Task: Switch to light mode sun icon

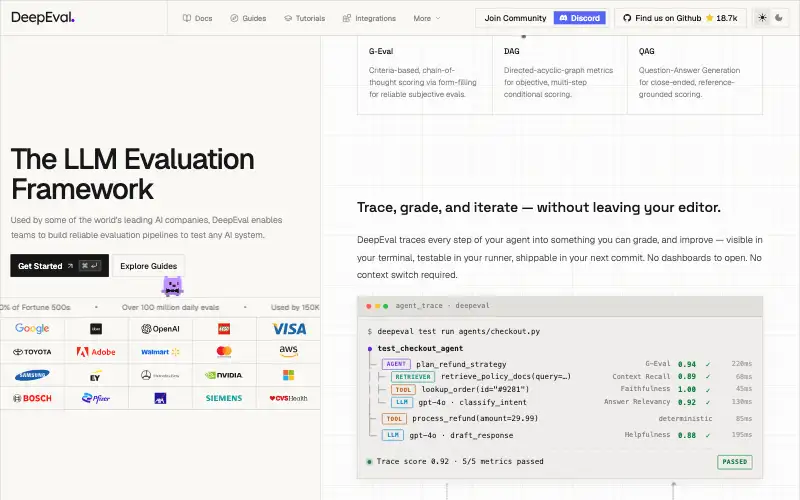Action: tap(762, 18)
